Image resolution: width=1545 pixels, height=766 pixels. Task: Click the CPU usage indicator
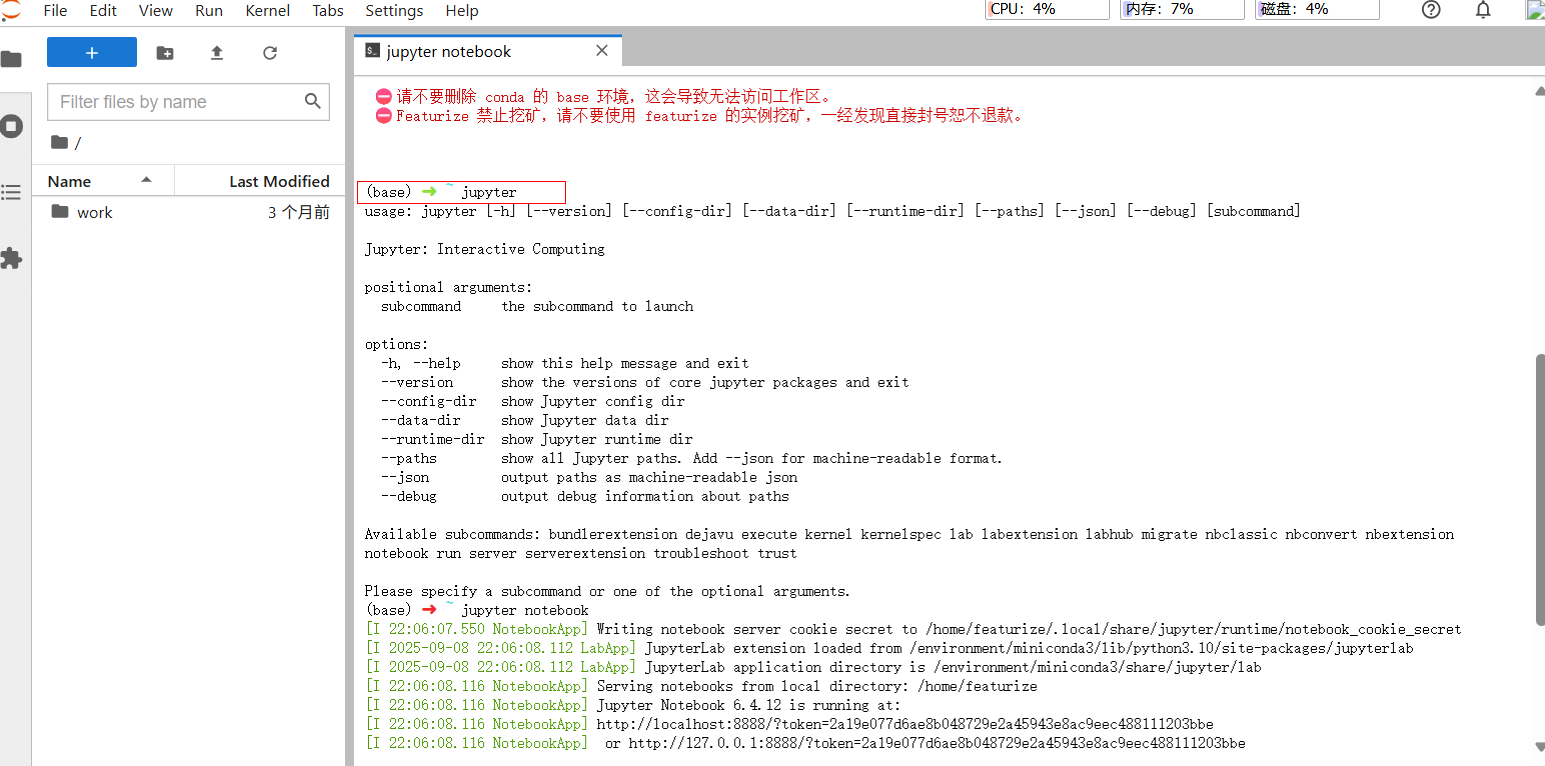coord(1048,9)
